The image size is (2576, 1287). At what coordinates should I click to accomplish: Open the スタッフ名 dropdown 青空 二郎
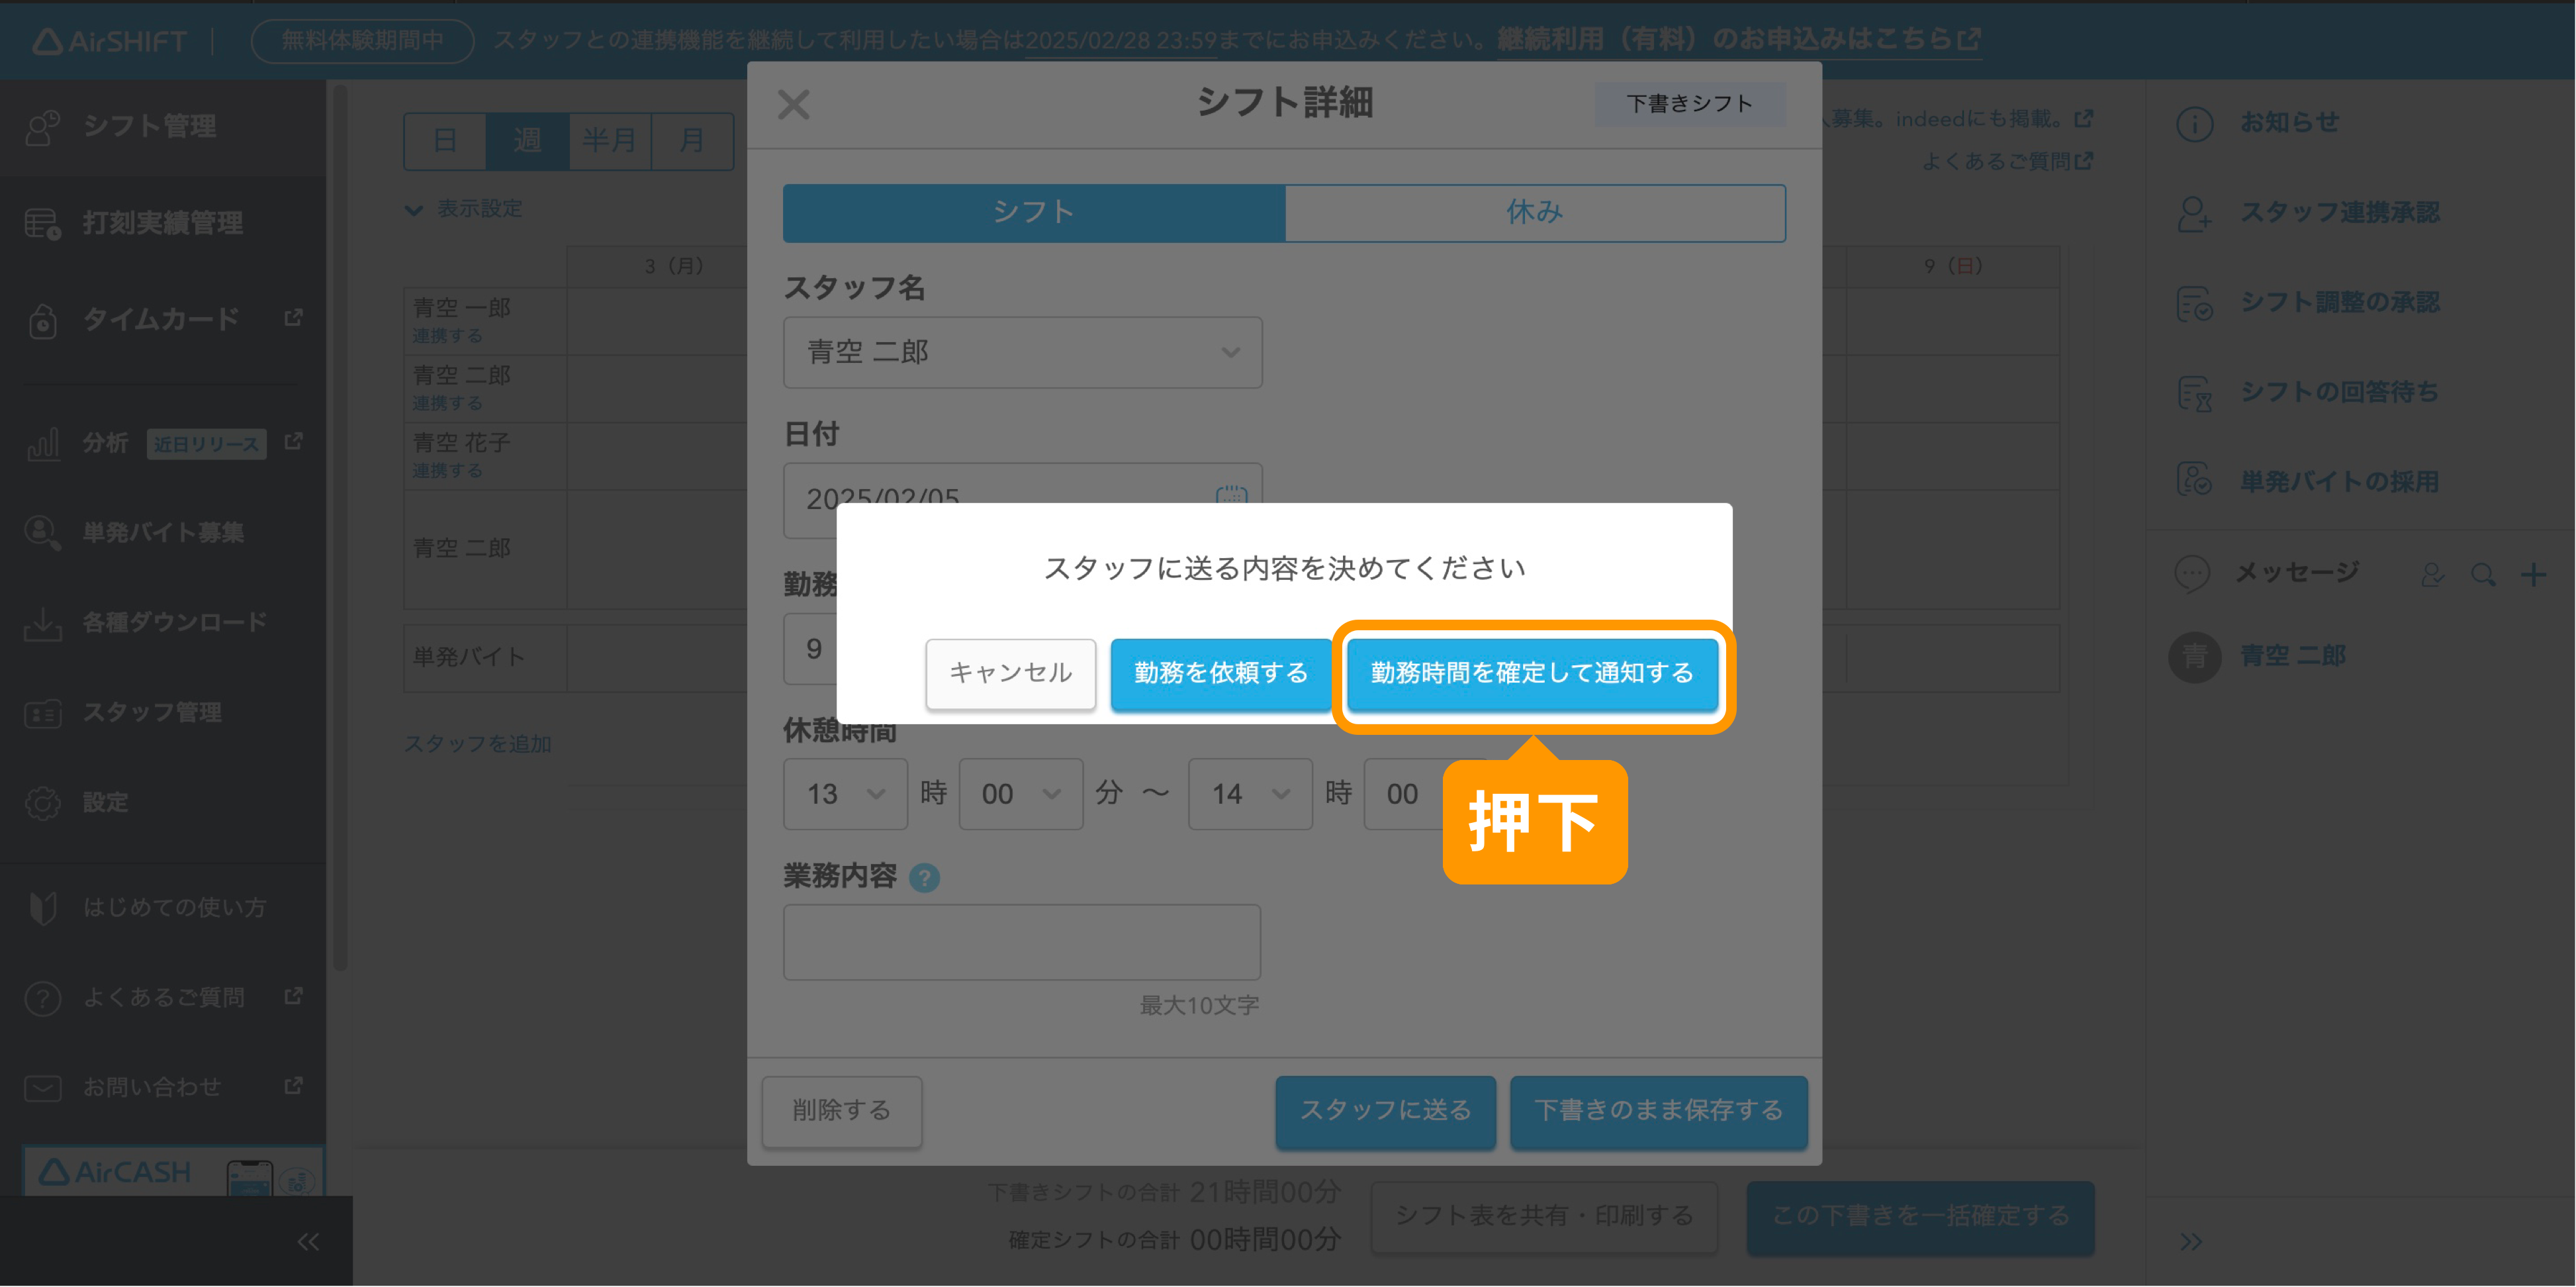click(1022, 353)
